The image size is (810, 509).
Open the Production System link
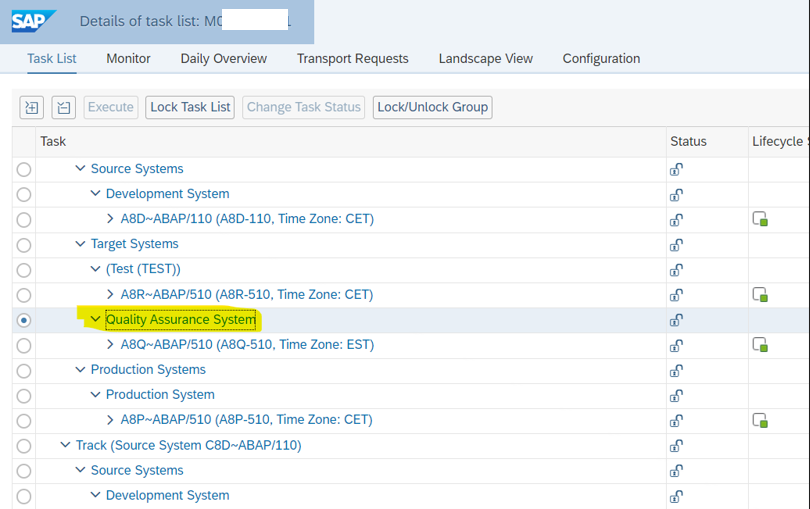(x=160, y=394)
